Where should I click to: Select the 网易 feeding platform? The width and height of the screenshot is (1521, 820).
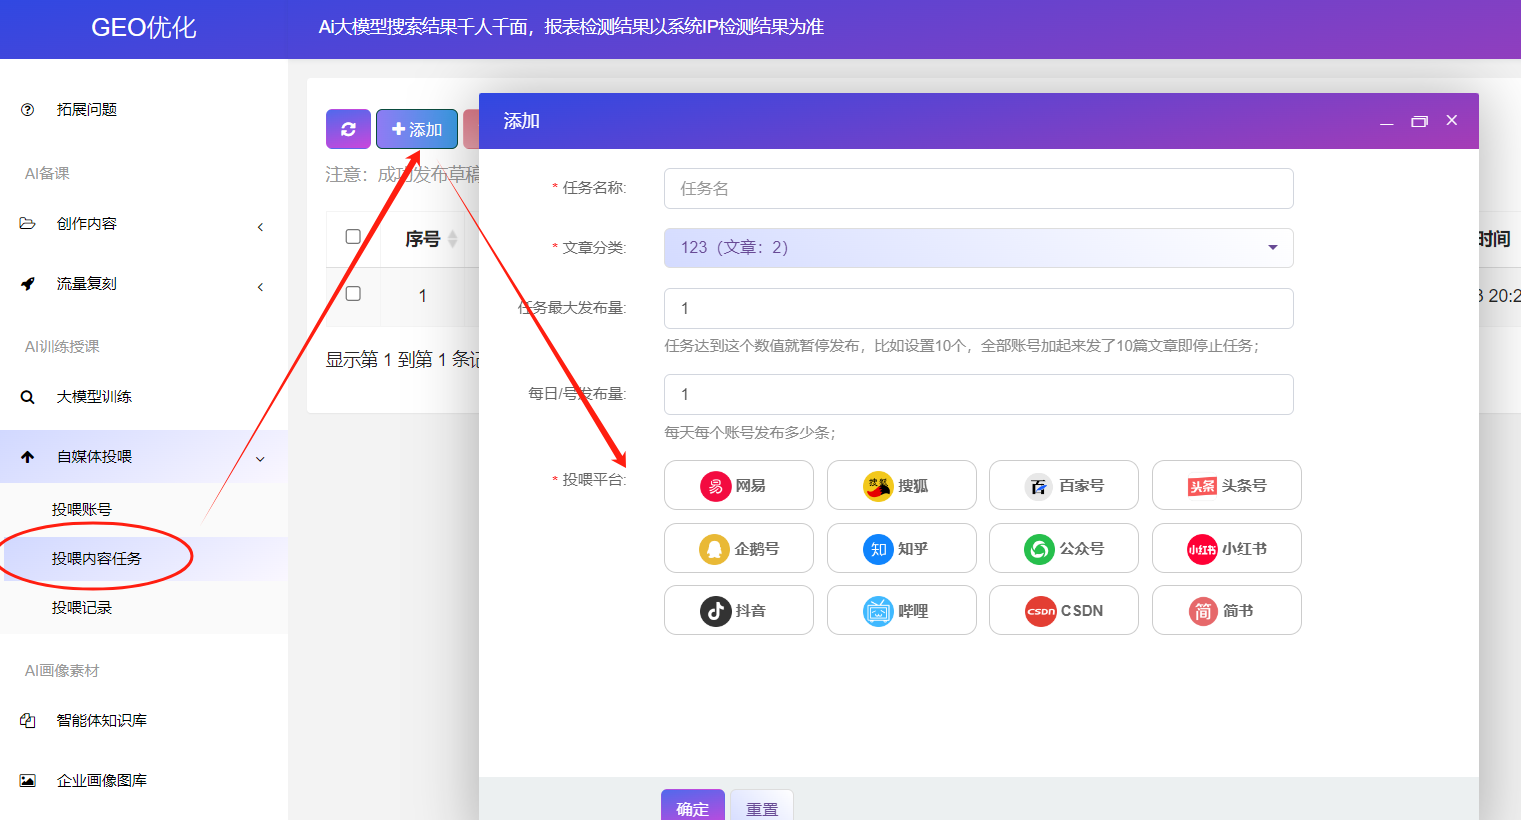click(x=738, y=485)
